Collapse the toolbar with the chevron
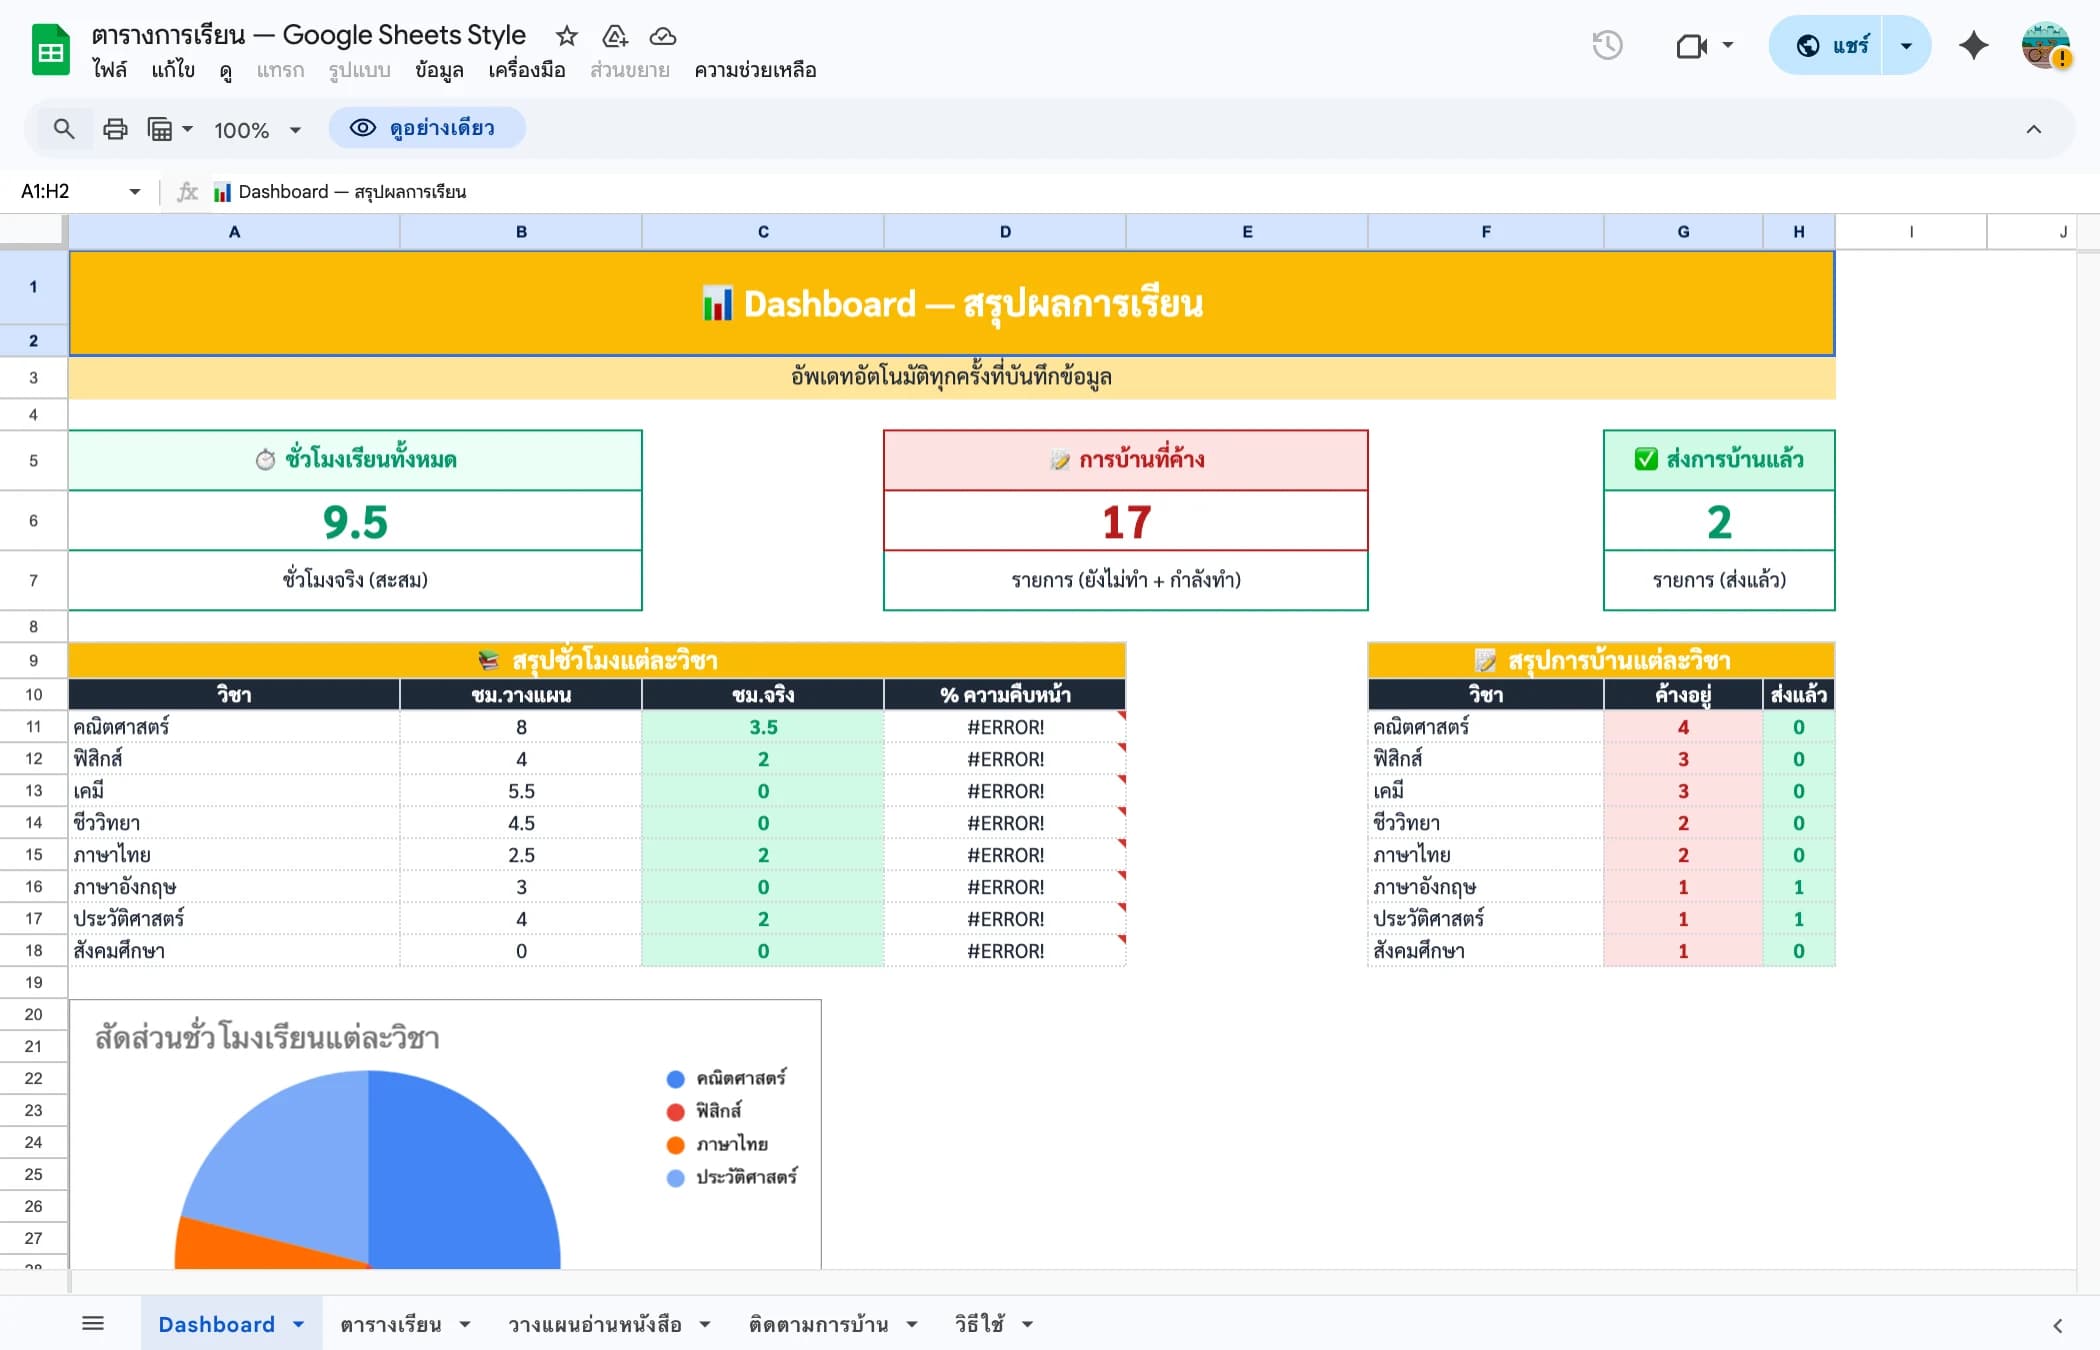The image size is (2100, 1350). coord(2033,128)
